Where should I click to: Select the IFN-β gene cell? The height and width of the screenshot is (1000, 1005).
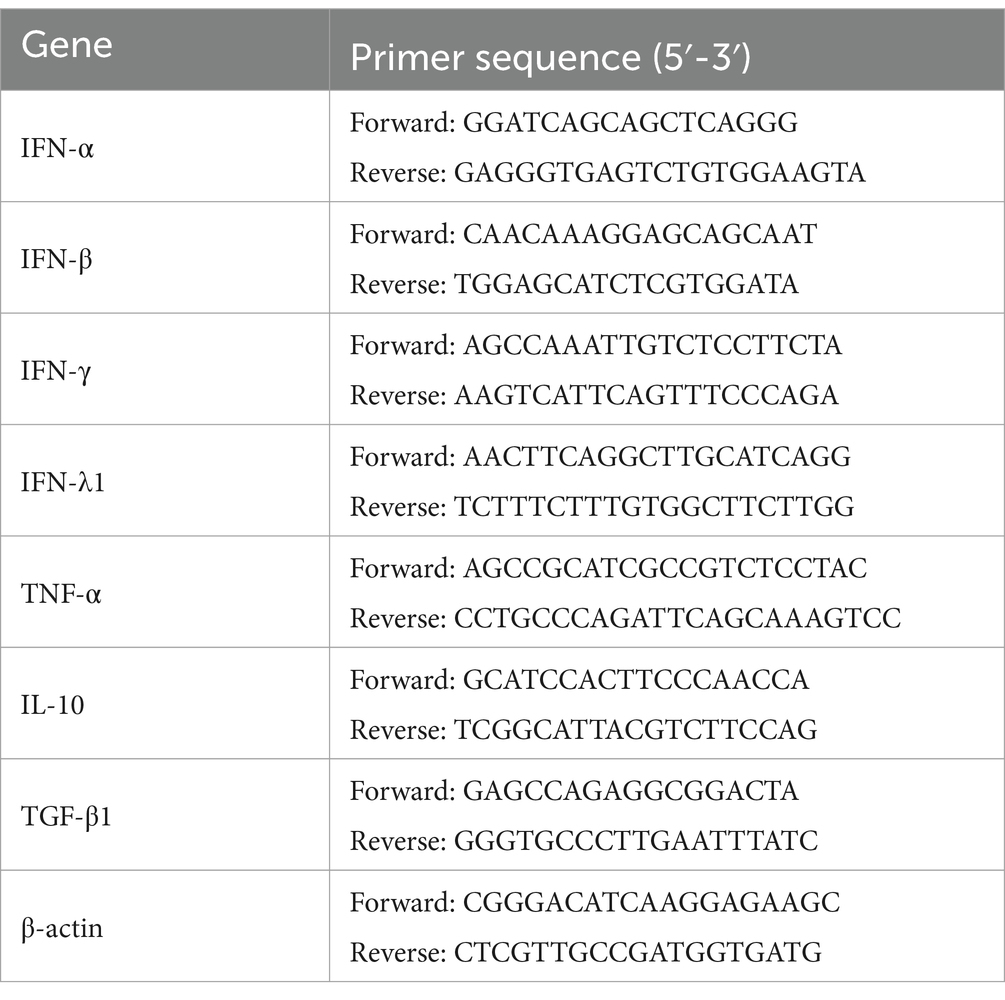[x=165, y=258]
